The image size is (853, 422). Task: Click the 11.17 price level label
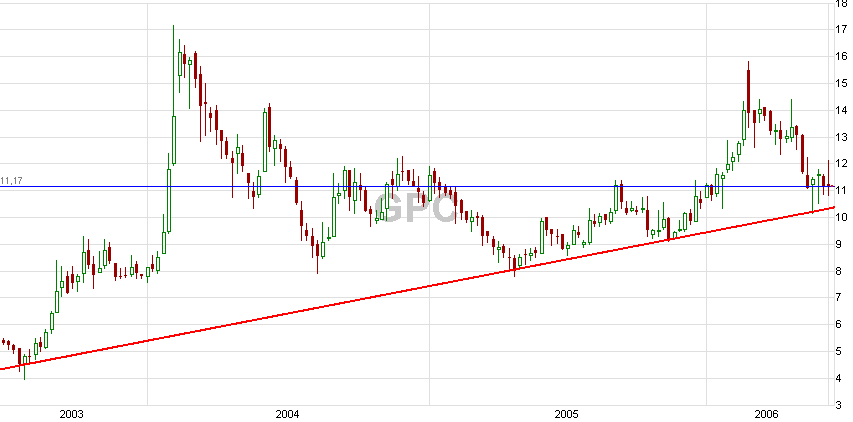click(x=11, y=181)
